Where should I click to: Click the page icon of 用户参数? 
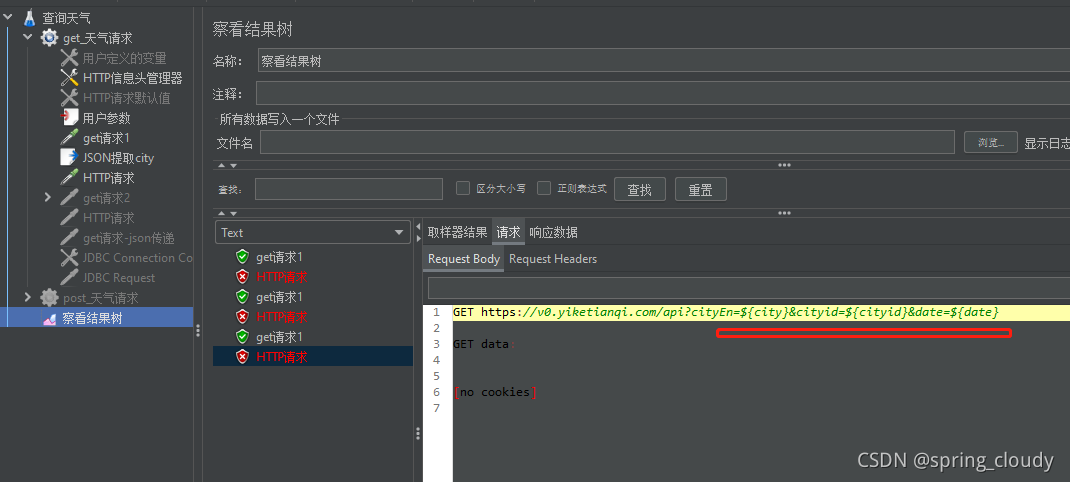pyautogui.click(x=70, y=118)
